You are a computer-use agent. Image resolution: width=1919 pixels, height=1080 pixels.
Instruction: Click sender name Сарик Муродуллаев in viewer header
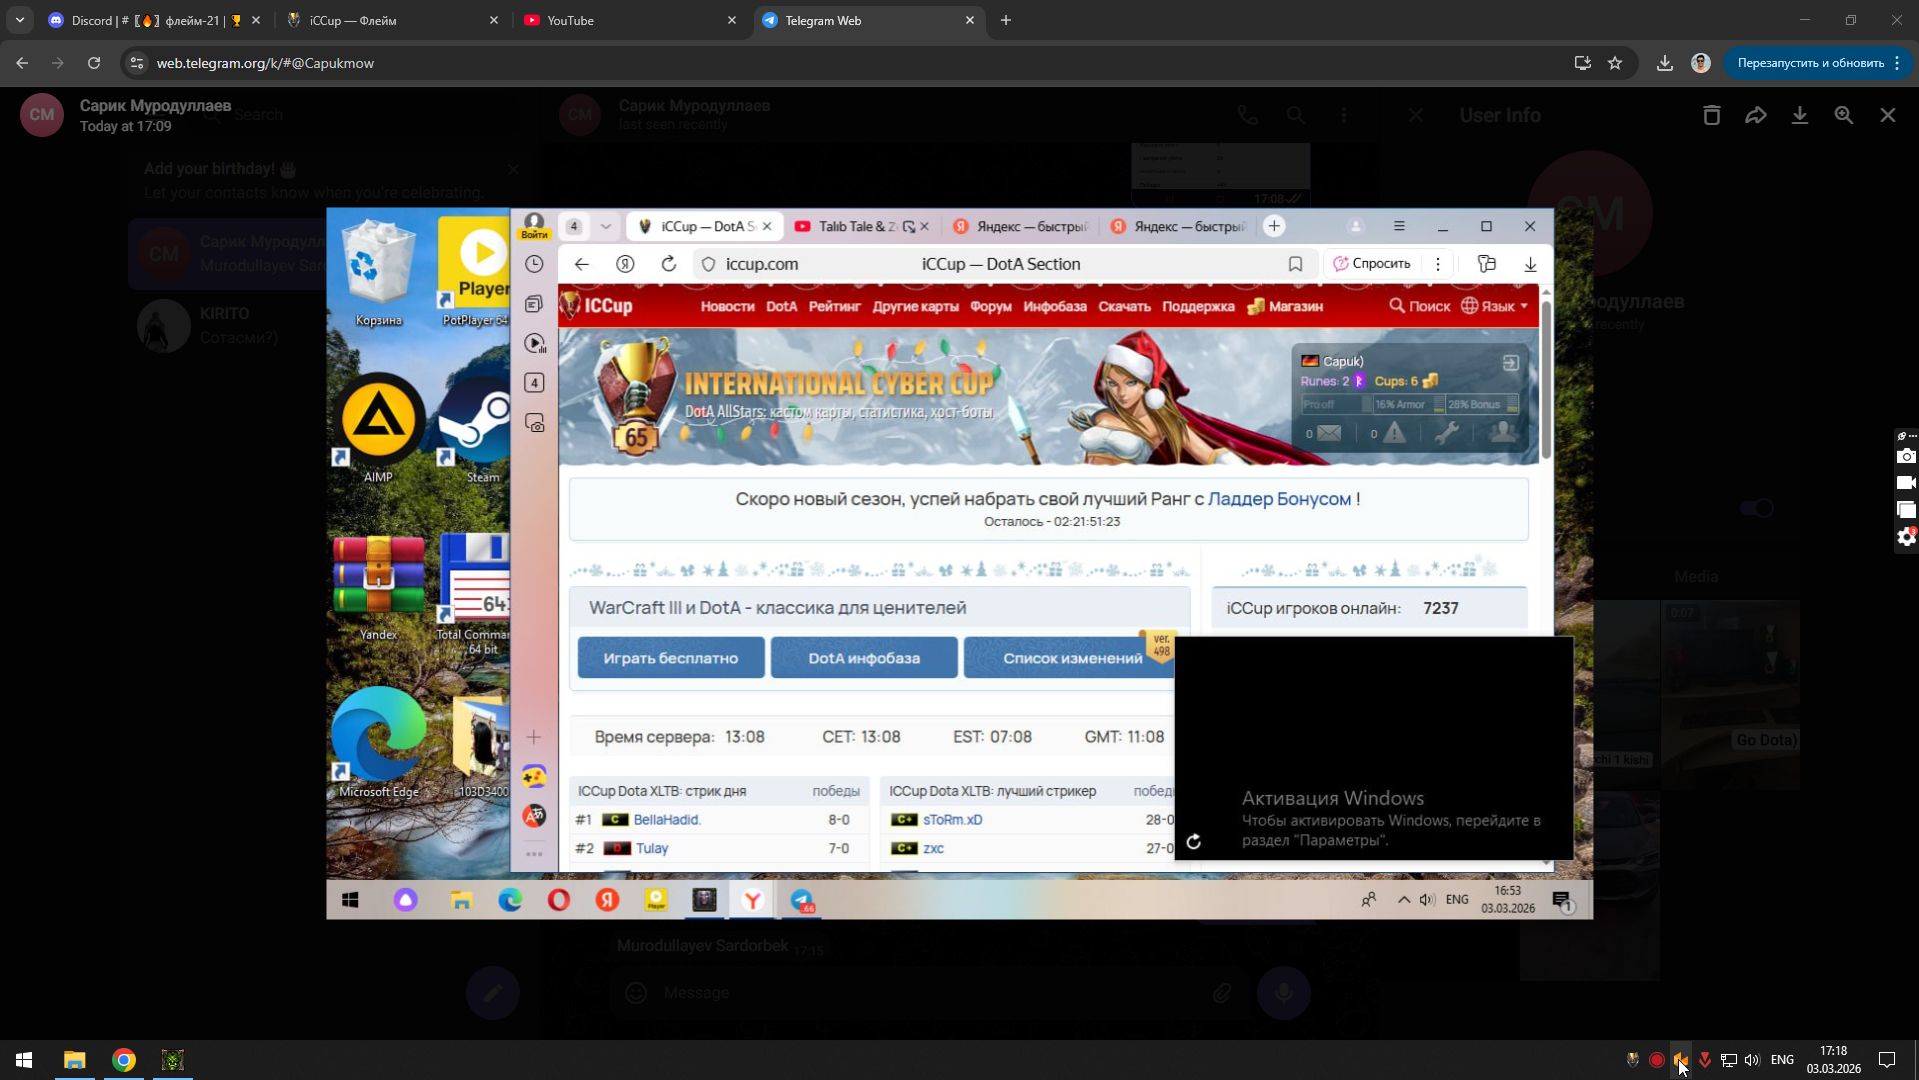155,105
